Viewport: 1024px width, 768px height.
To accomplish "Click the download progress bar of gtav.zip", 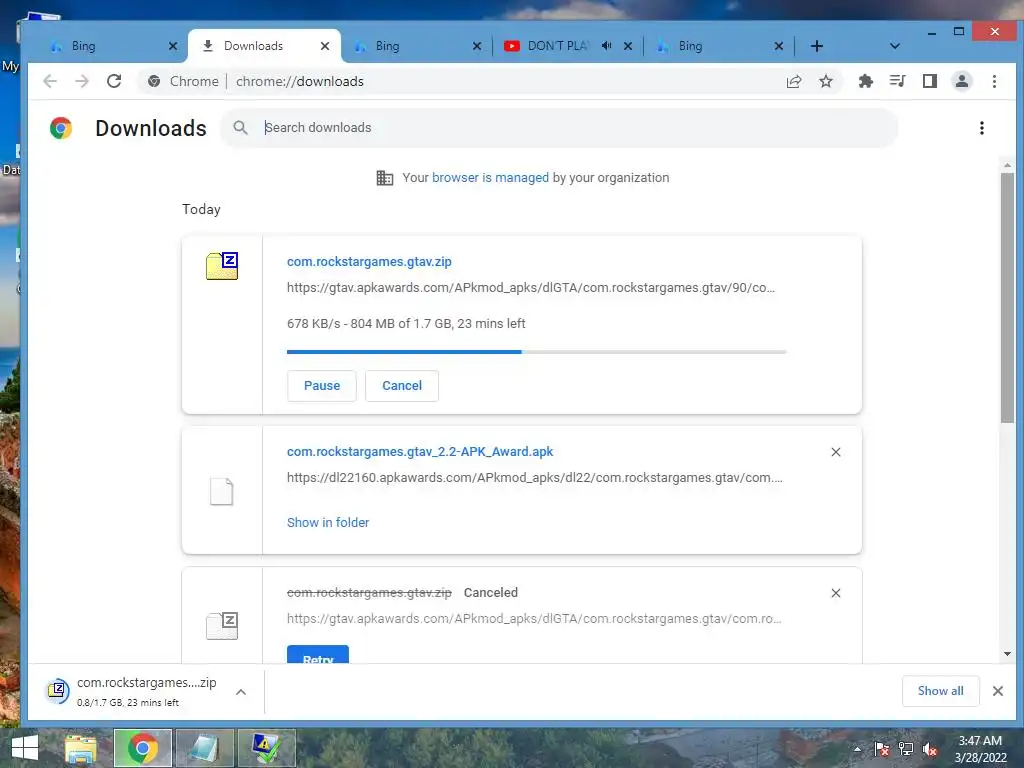I will click(536, 352).
